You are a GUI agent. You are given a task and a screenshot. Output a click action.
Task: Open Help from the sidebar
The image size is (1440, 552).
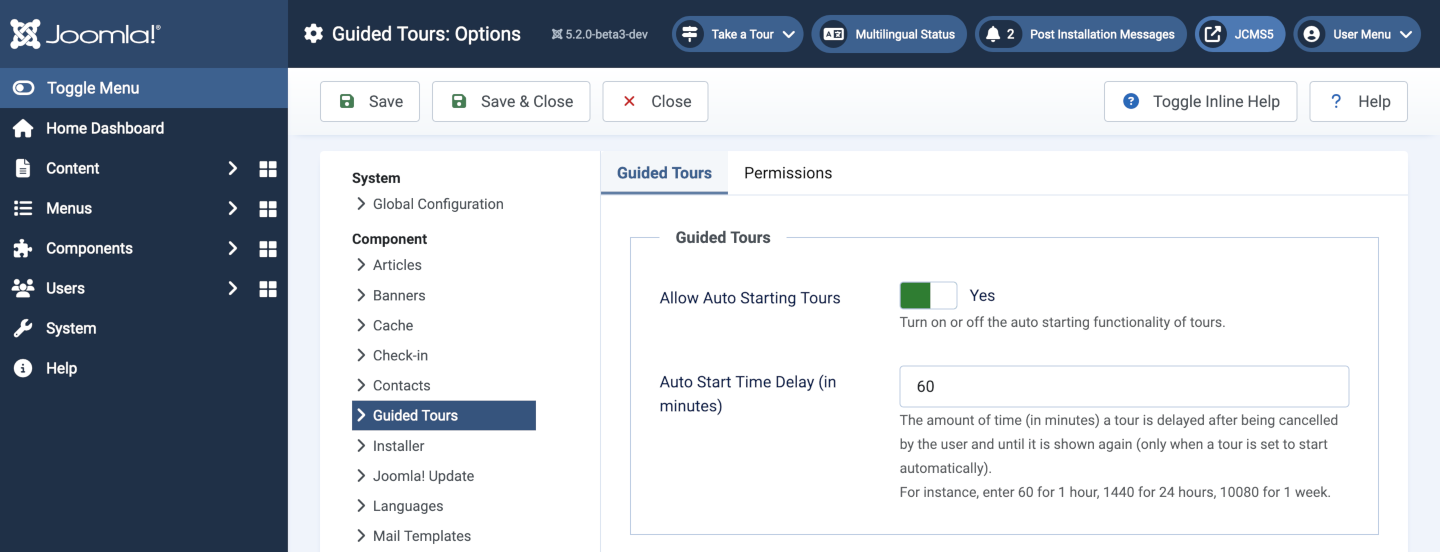(61, 368)
